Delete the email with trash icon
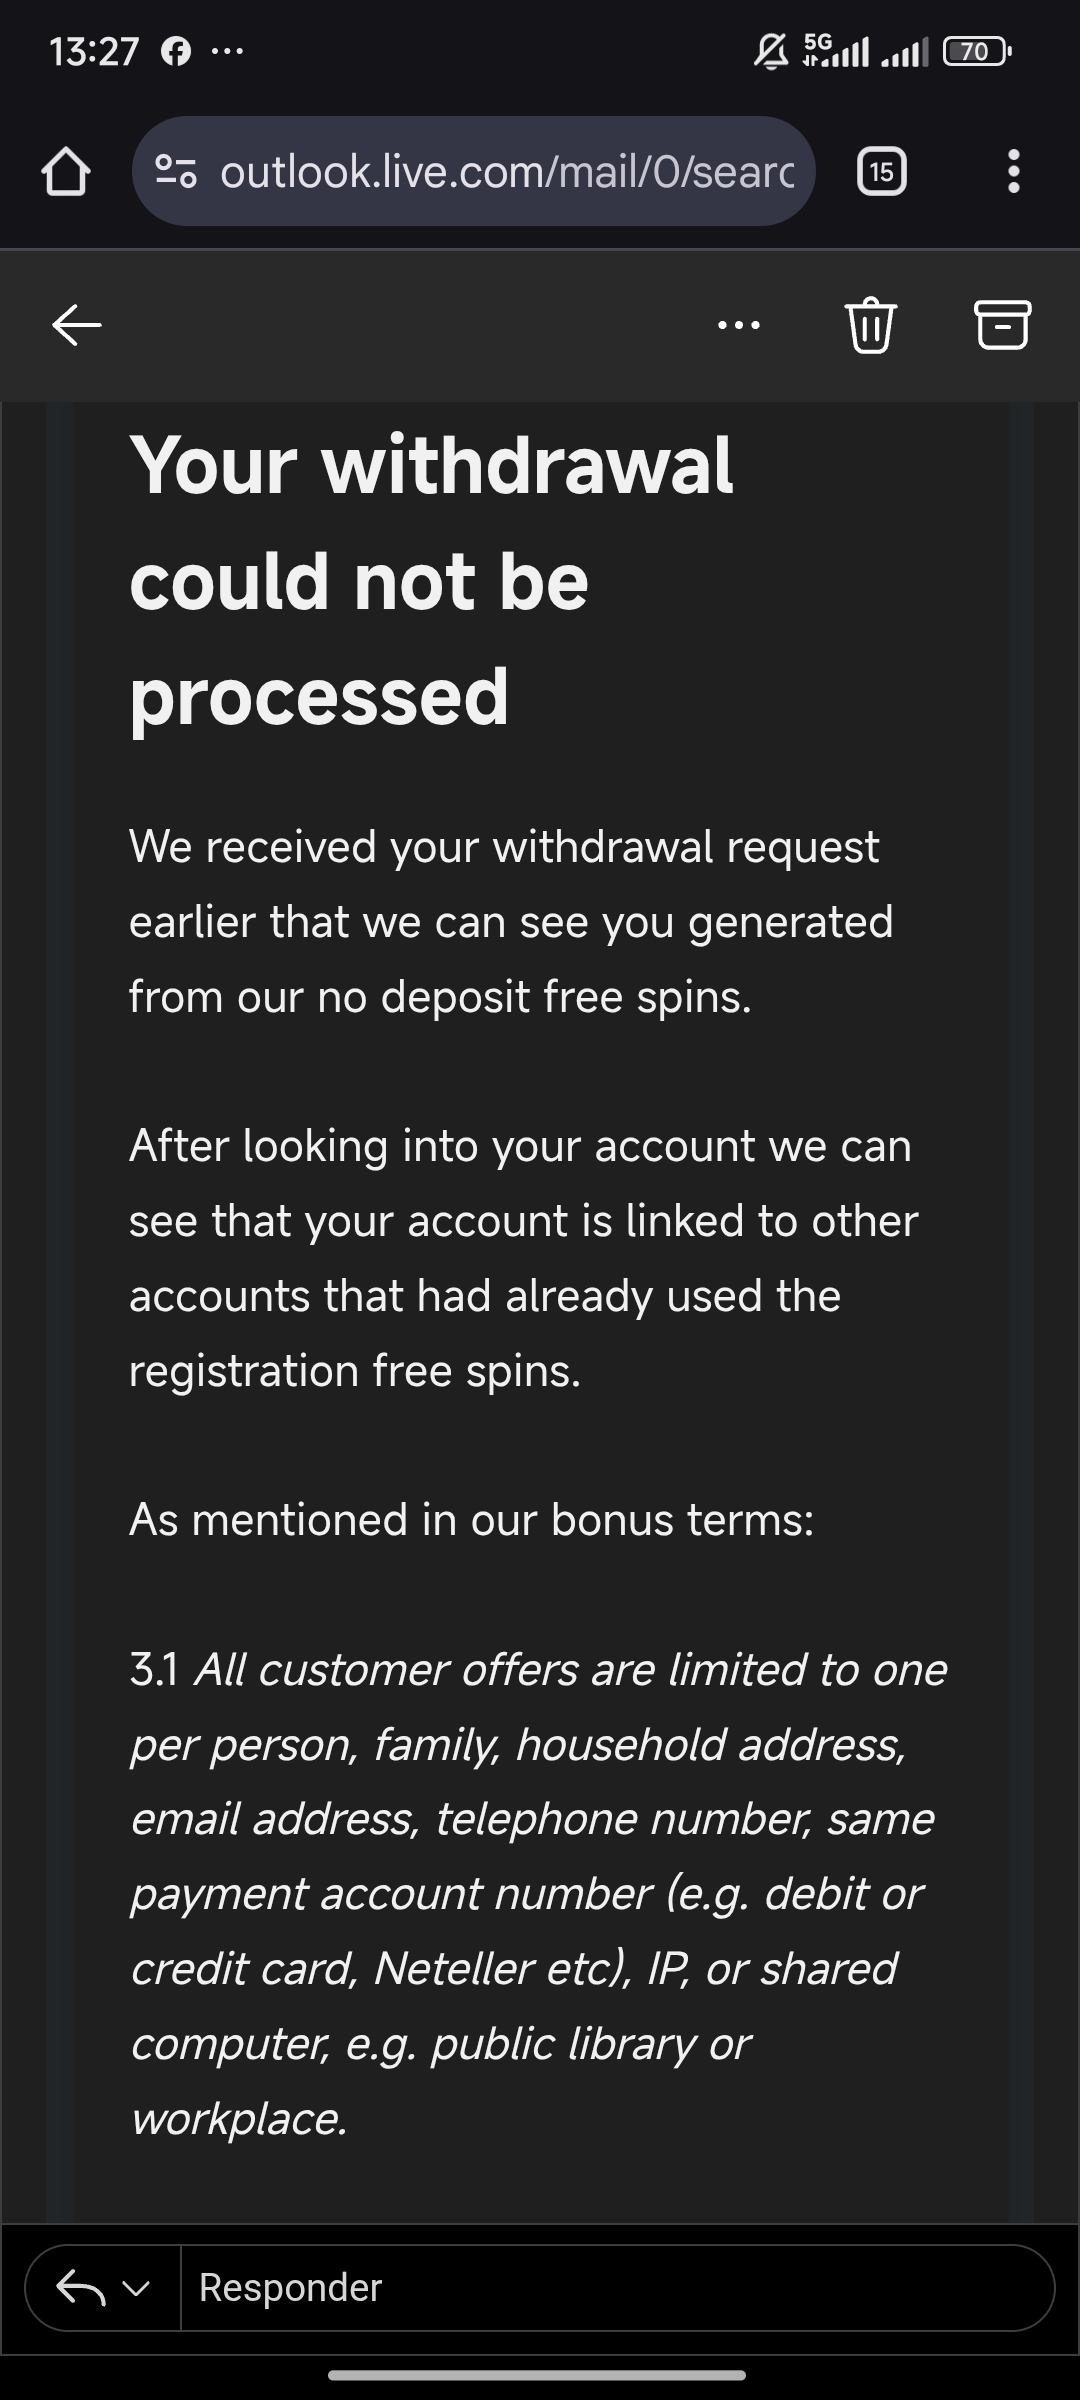 pyautogui.click(x=871, y=325)
